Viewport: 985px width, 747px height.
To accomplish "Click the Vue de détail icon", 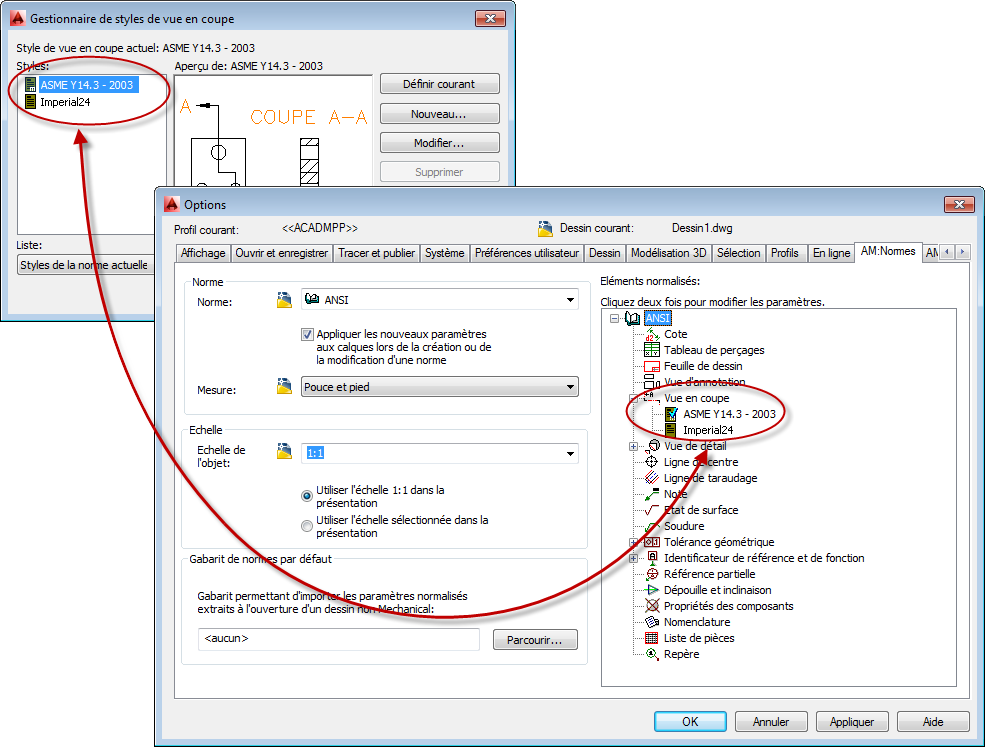I will tap(653, 446).
